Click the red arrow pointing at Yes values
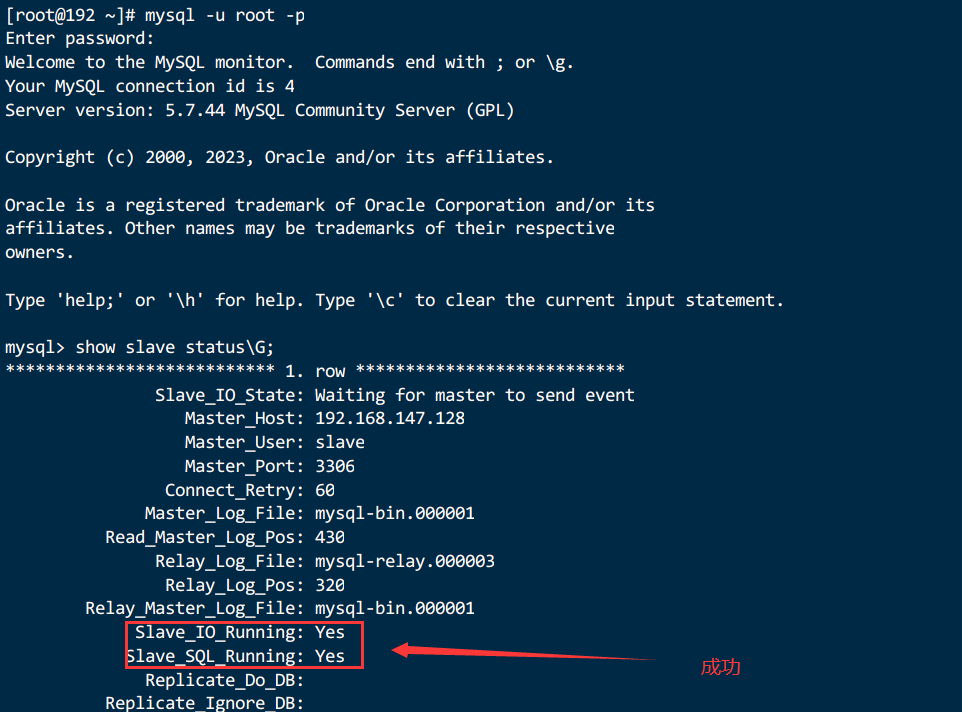 coord(523,653)
